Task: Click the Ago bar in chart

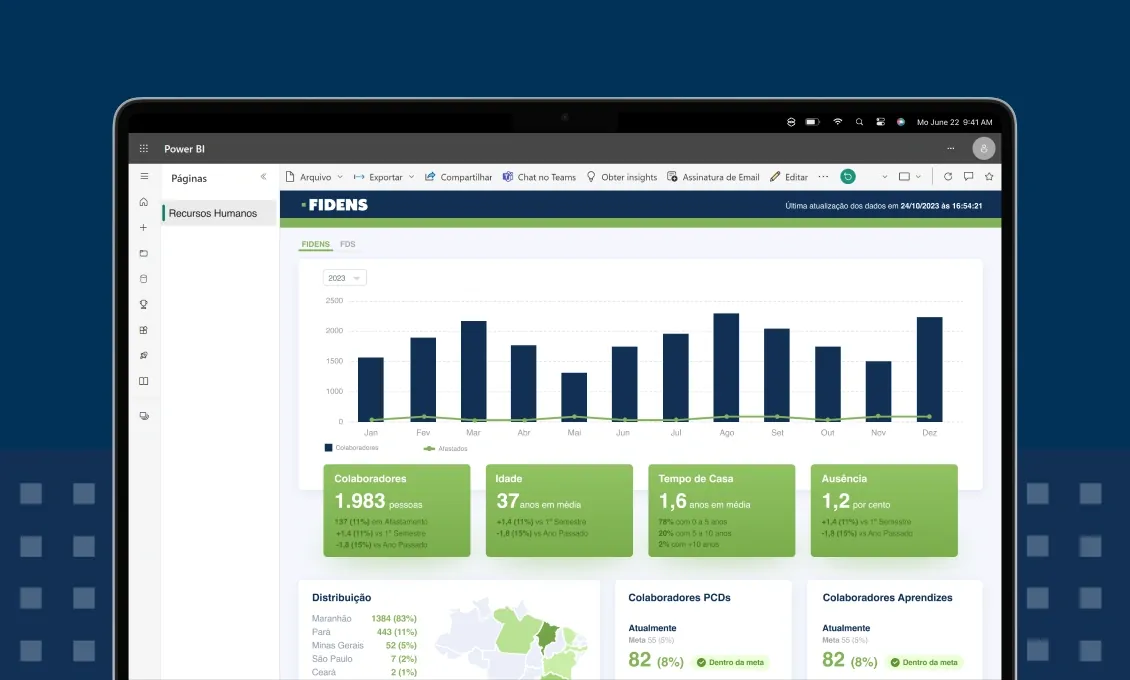Action: (726, 367)
